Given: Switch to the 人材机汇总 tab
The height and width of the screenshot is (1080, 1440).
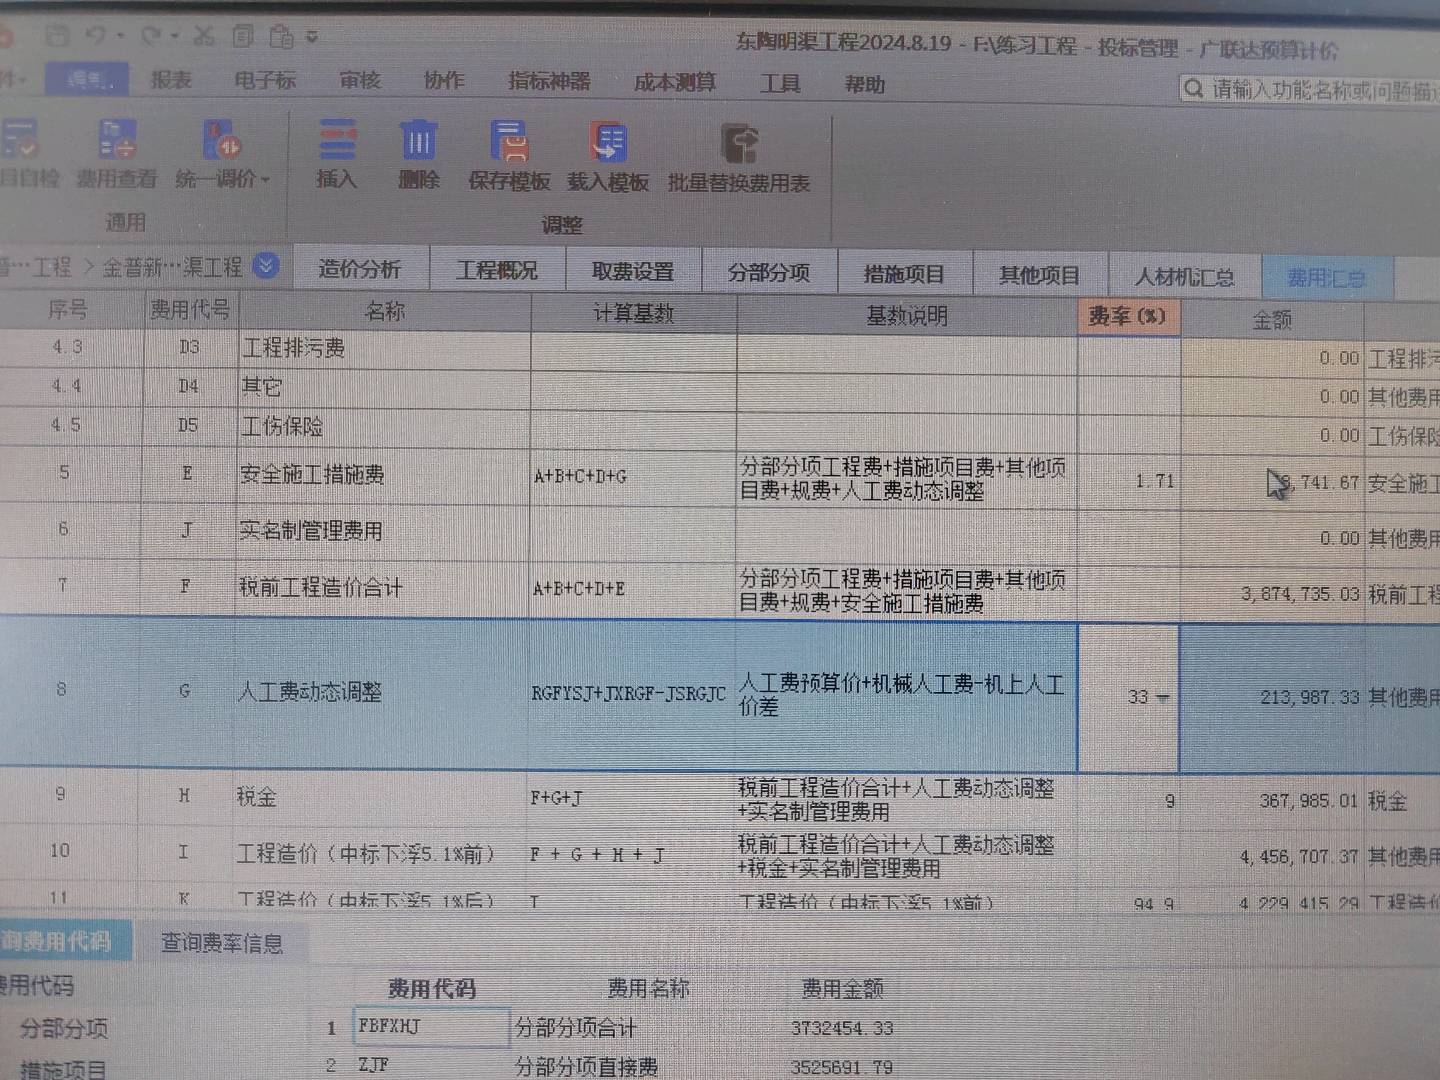Looking at the screenshot, I should 1185,276.
